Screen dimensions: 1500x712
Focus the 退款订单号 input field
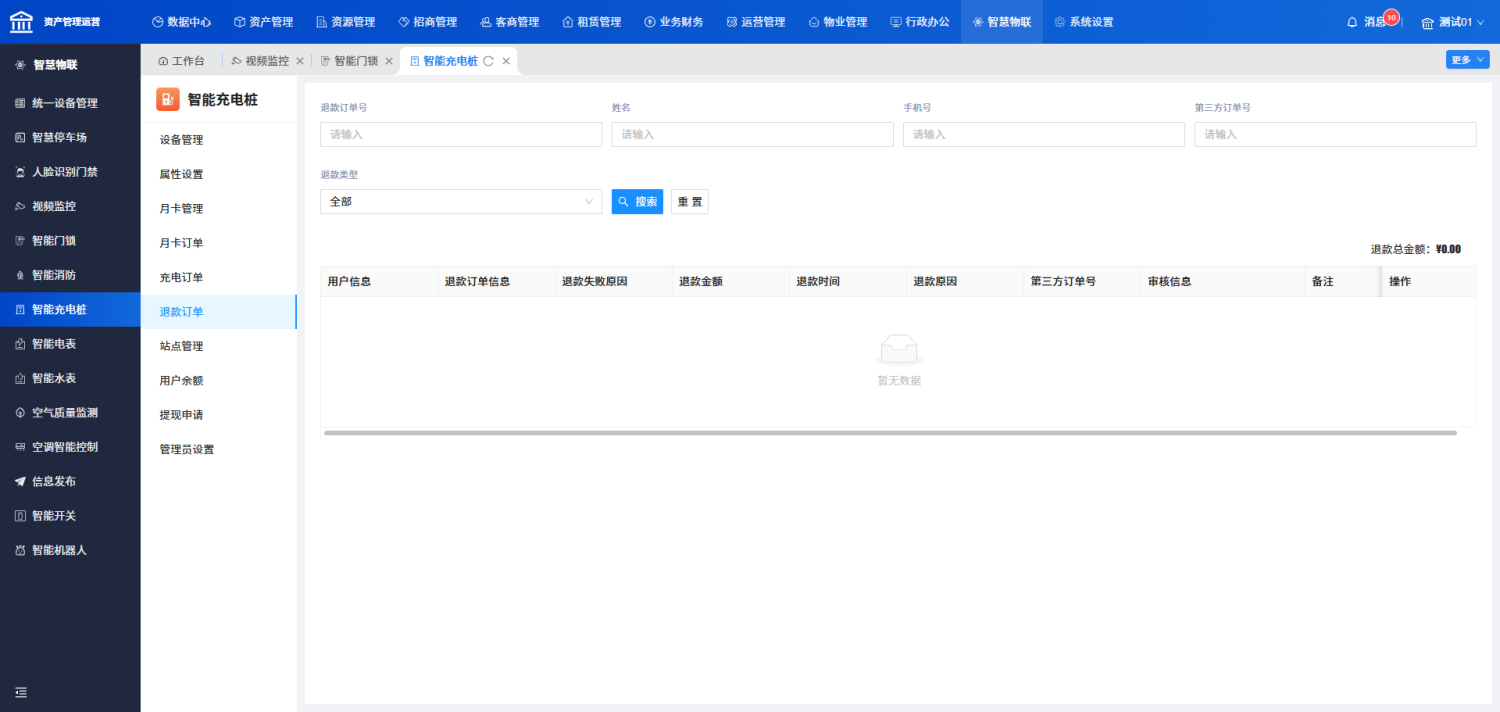(461, 134)
